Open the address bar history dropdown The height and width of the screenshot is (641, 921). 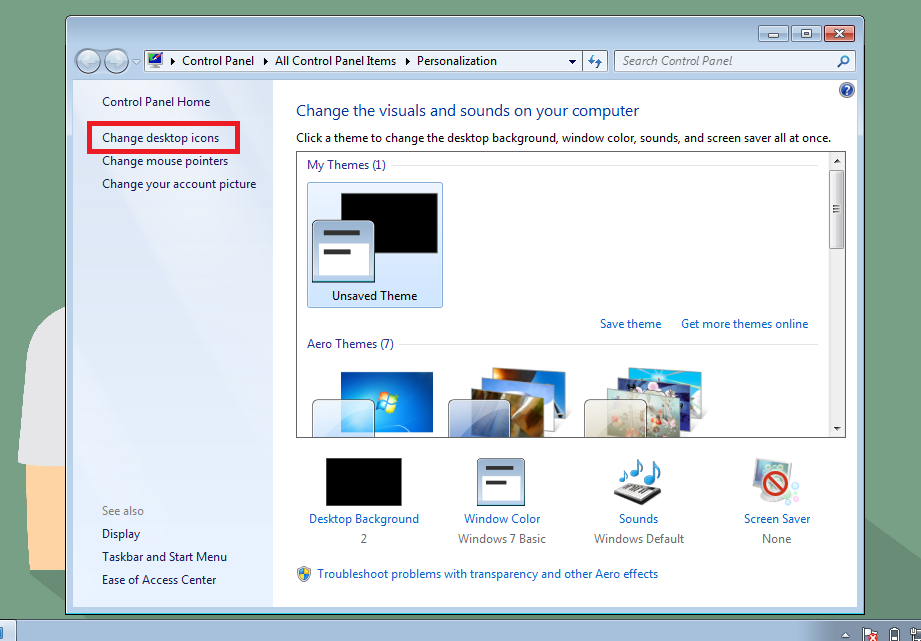pos(572,62)
